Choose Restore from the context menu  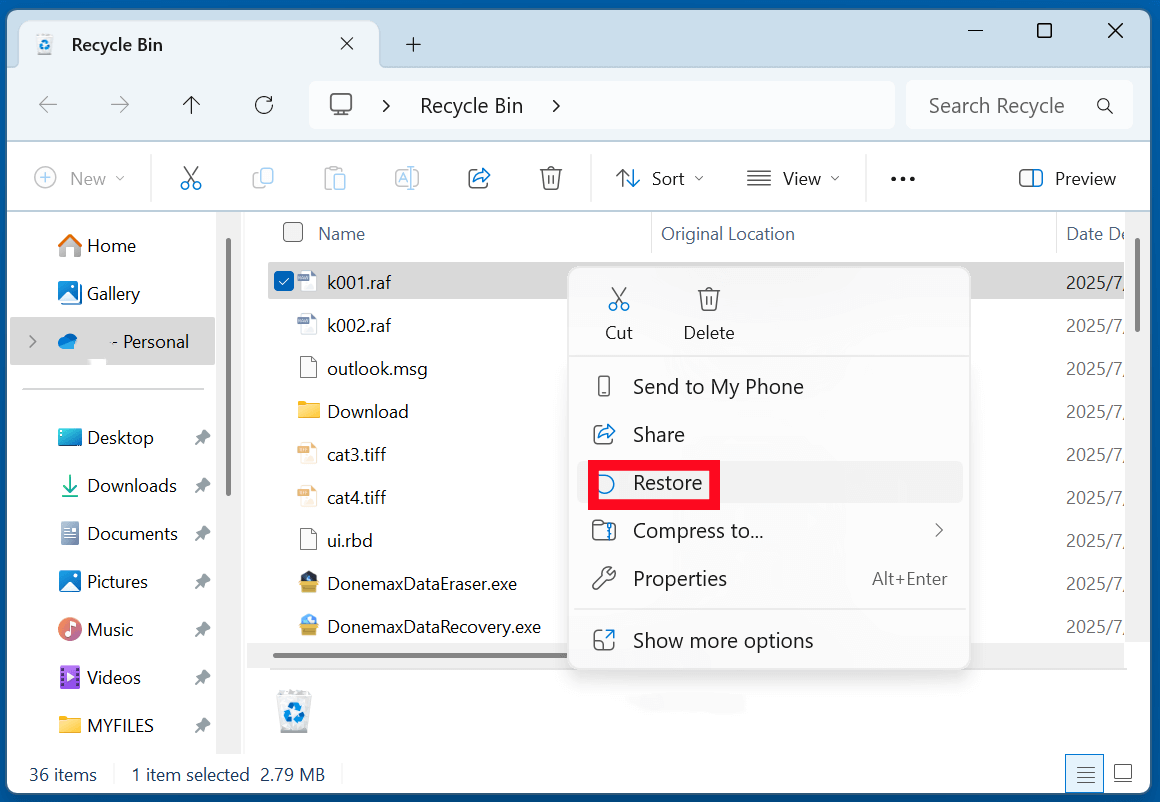click(668, 483)
